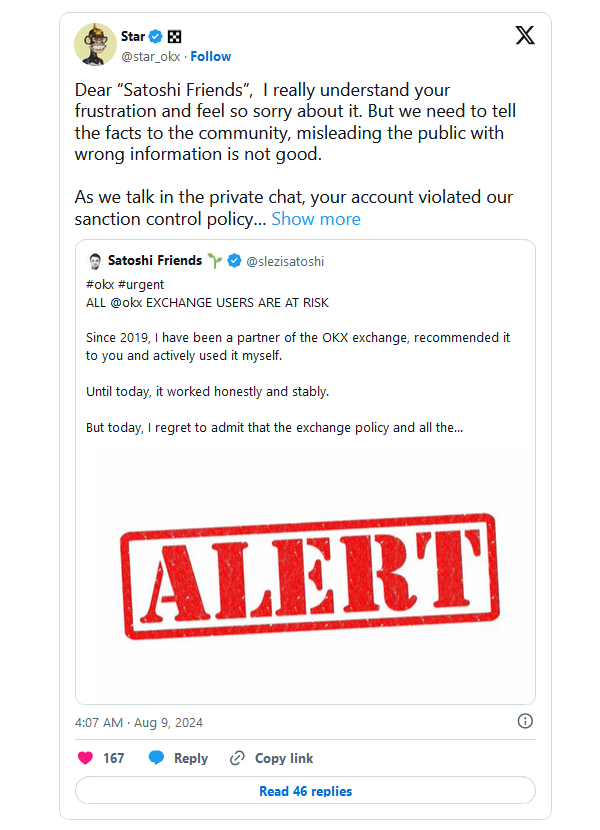Click the X logo in the top corner
The height and width of the screenshot is (830, 600).
(x=524, y=36)
